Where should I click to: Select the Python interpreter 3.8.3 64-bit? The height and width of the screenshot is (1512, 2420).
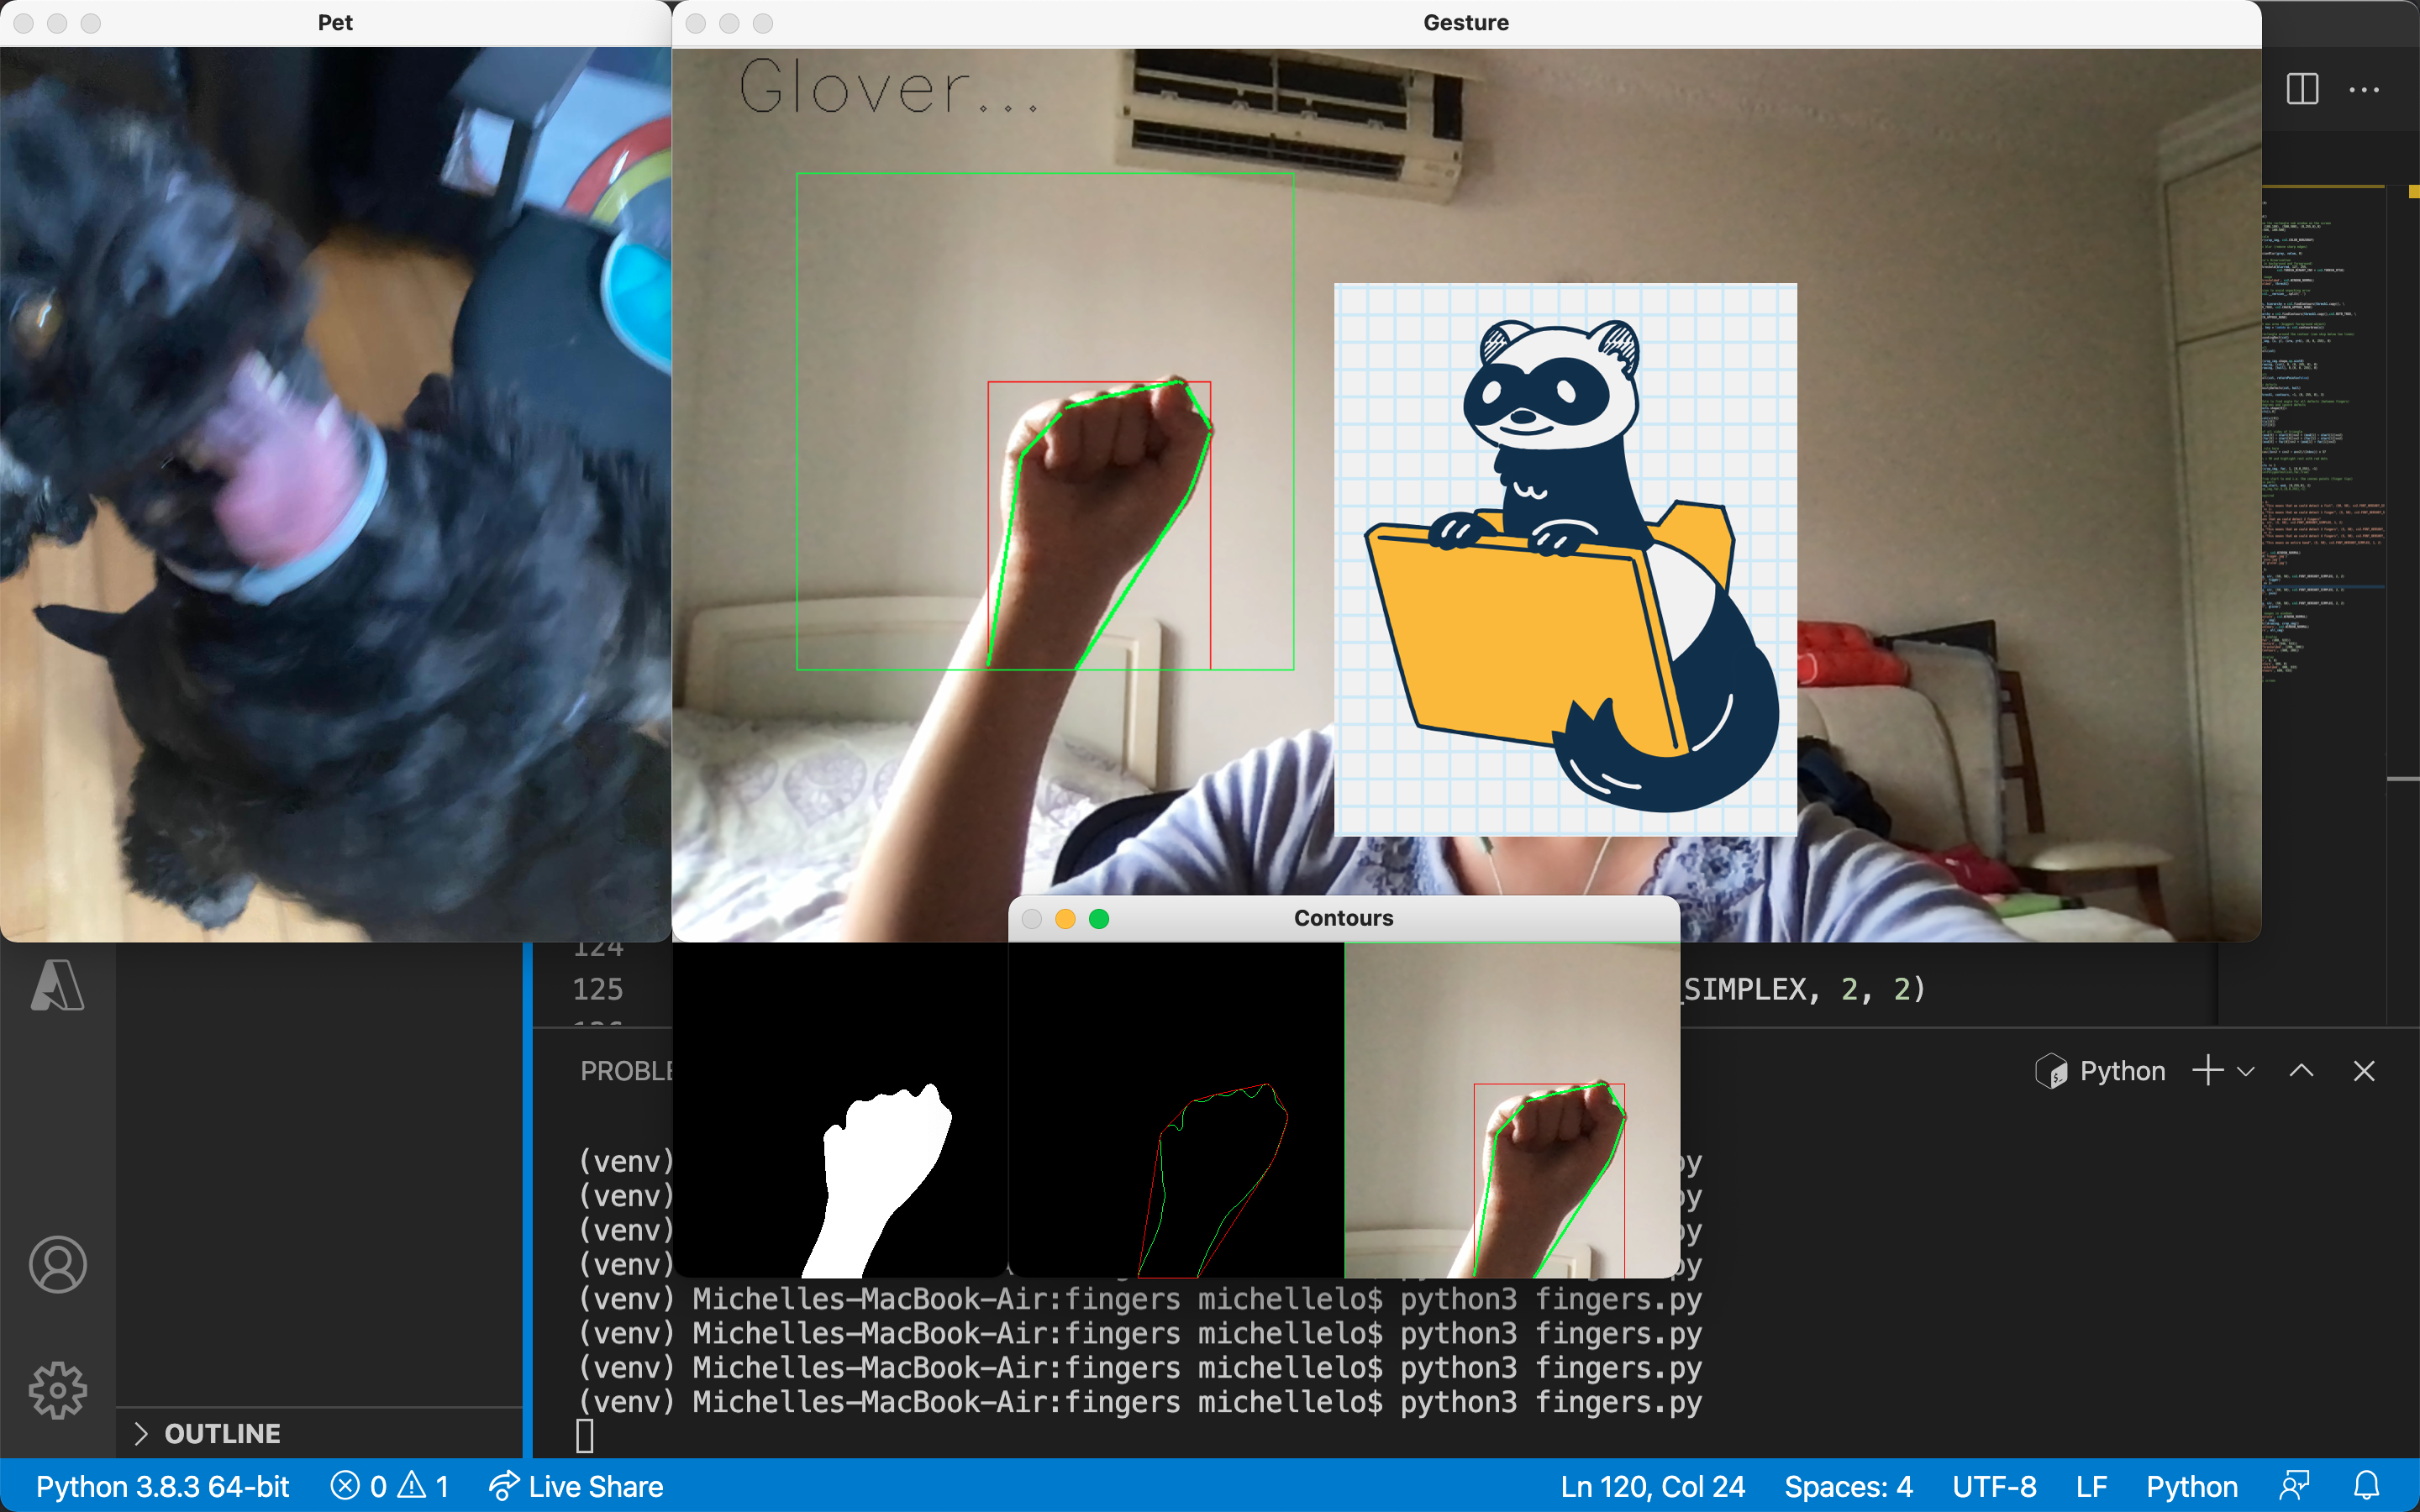[x=162, y=1486]
